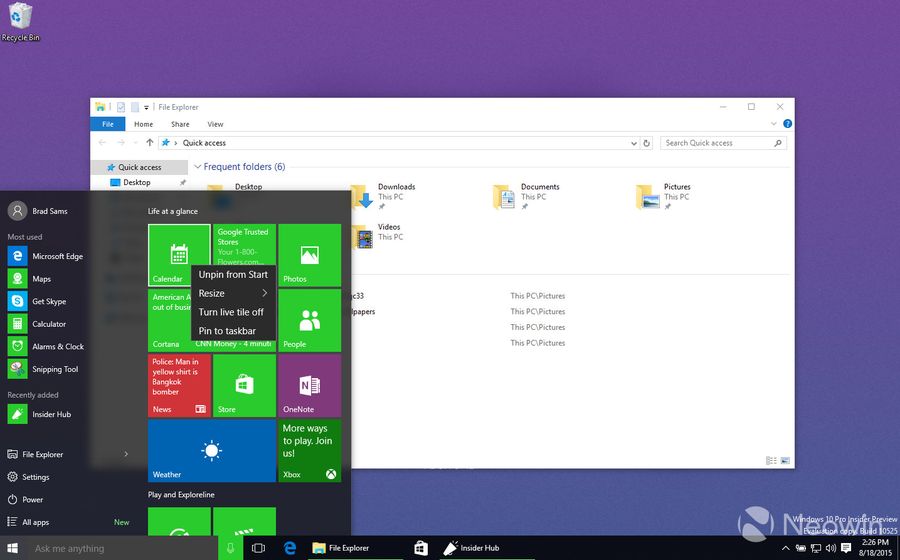Screen dimensions: 900x560
Task: Click Cortana microphone icon
Action: pos(231,548)
